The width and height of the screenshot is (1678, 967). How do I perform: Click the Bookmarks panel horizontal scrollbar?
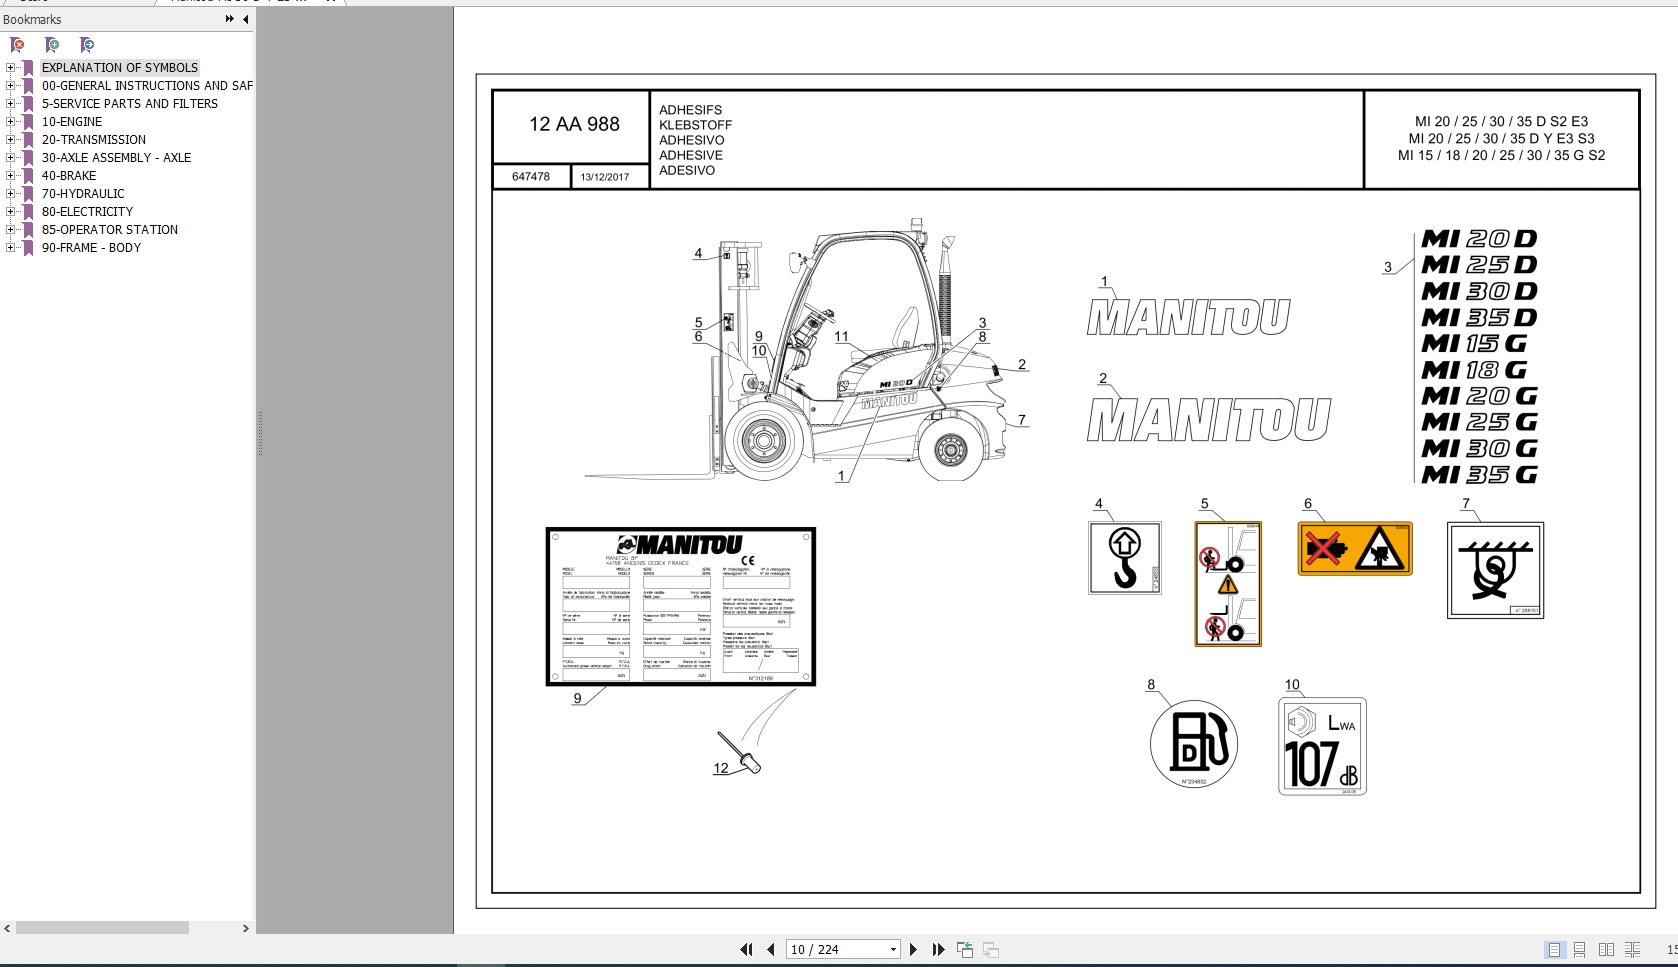(102, 928)
